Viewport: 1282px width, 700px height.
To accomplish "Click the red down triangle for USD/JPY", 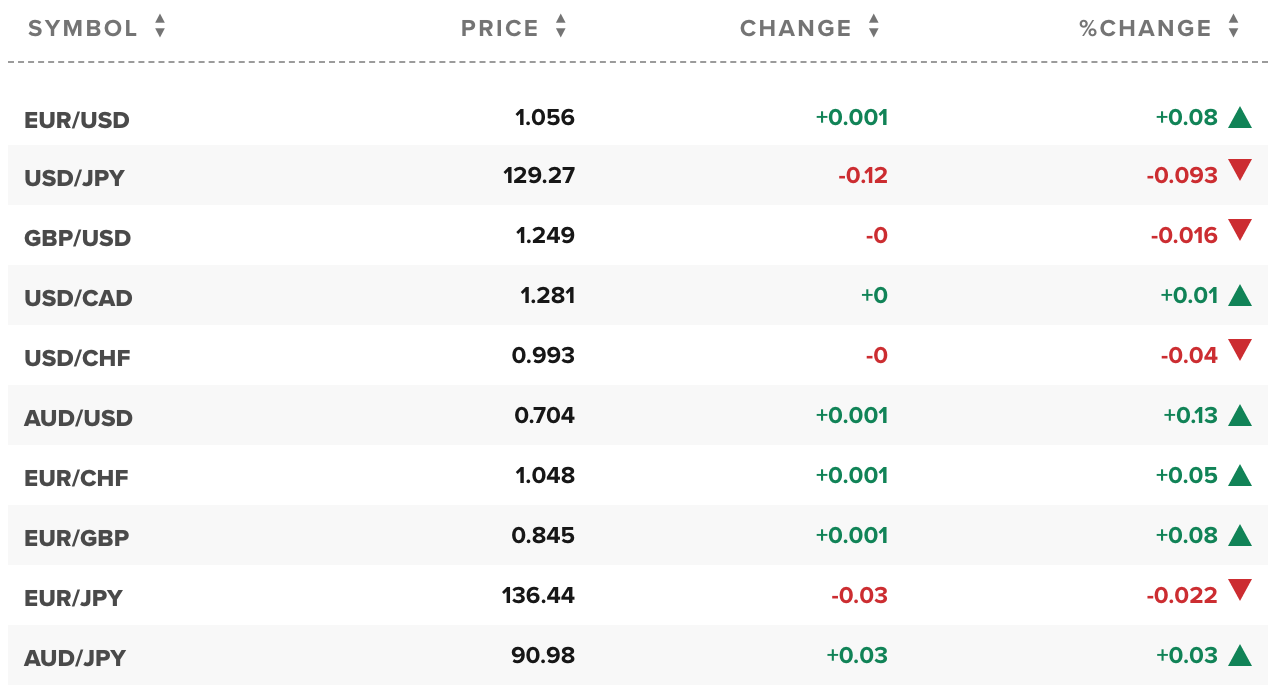I will coord(1240,170).
